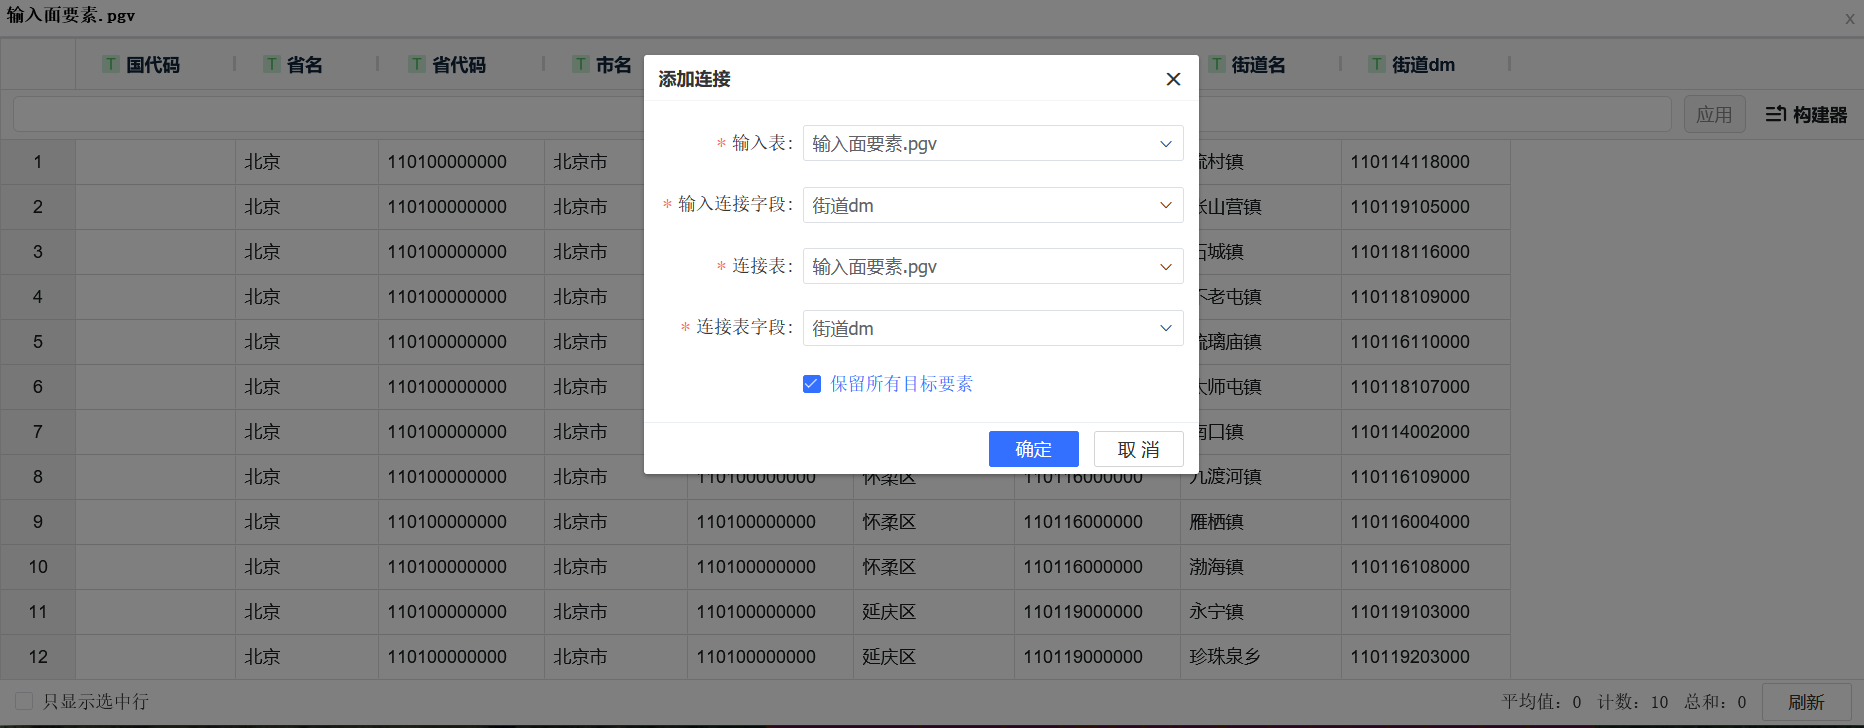Click the text type icon beside 省代码
The height and width of the screenshot is (728, 1864).
[x=417, y=64]
